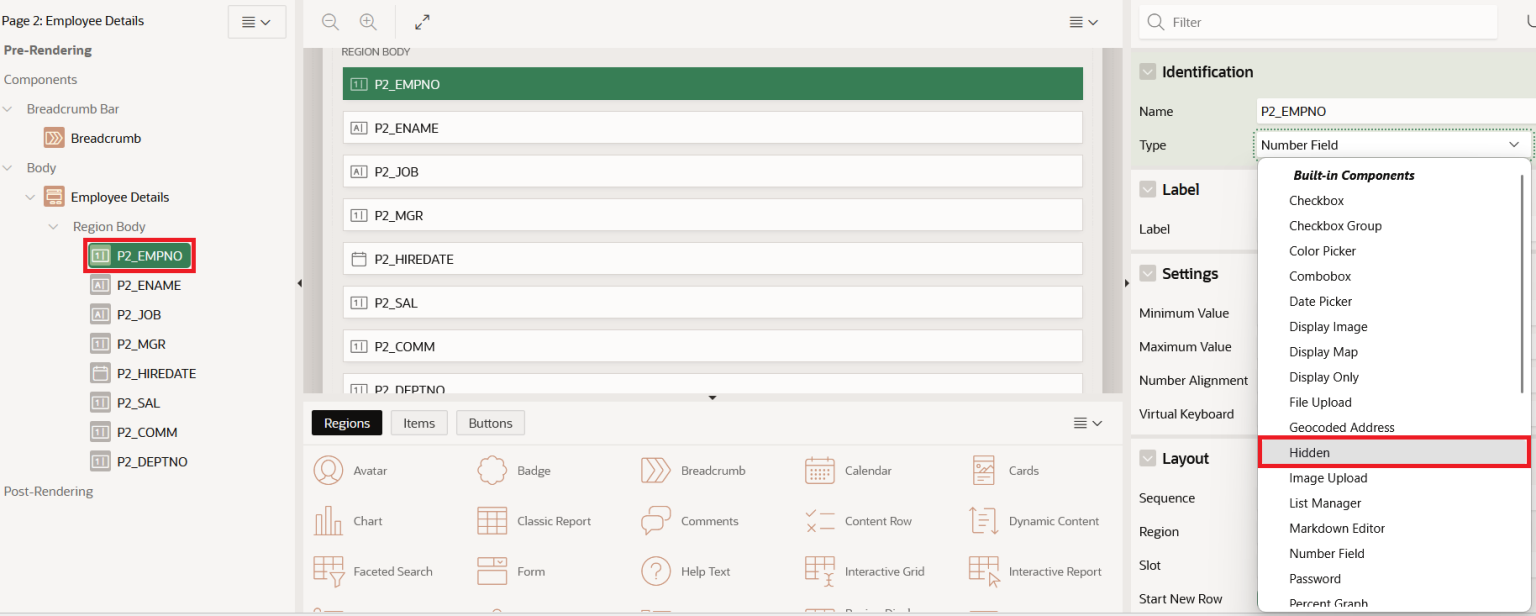Collapse the Body node in the rendering tree
The width and height of the screenshot is (1536, 616).
click(x=8, y=167)
